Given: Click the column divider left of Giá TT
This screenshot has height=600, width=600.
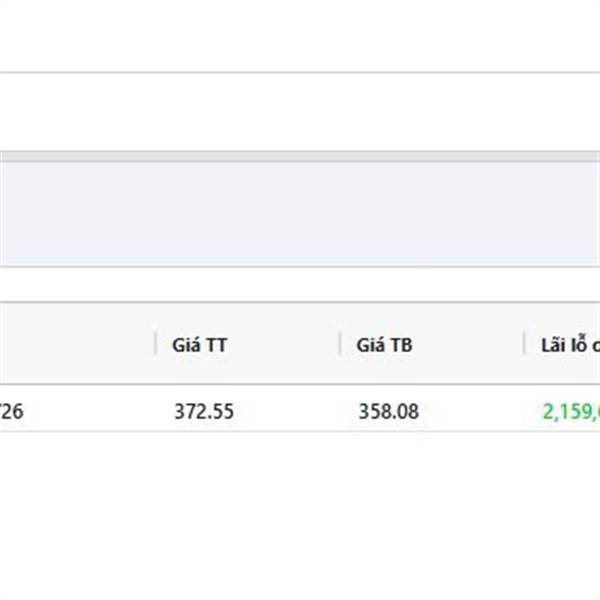Looking at the screenshot, I should [x=155, y=343].
